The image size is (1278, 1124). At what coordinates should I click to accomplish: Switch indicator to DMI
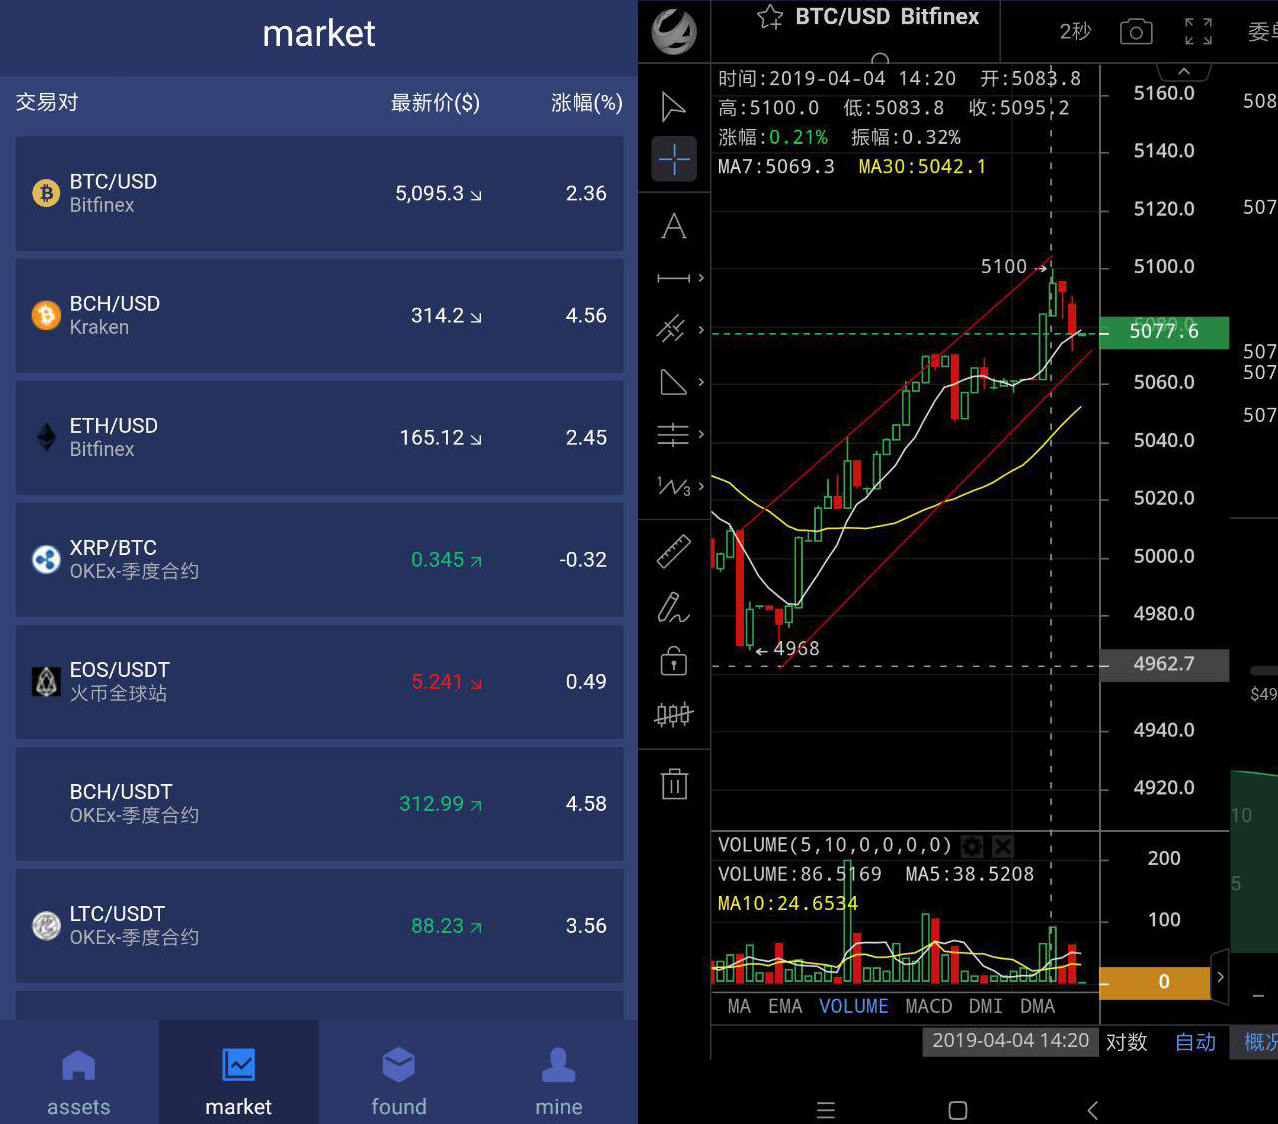coord(985,1006)
